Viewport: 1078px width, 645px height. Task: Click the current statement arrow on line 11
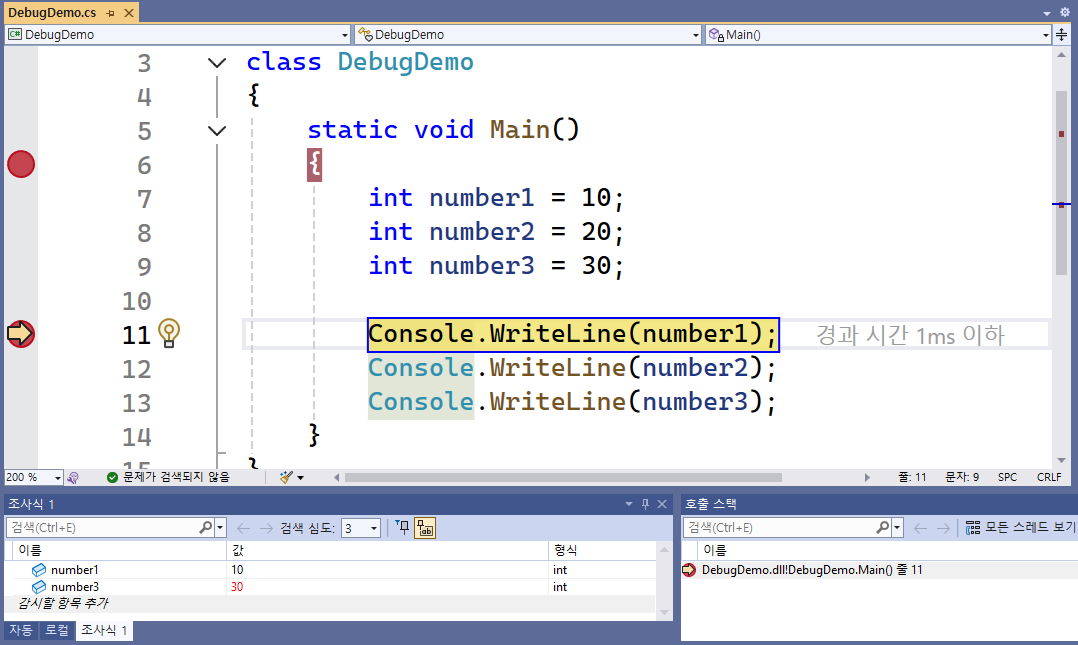21,333
